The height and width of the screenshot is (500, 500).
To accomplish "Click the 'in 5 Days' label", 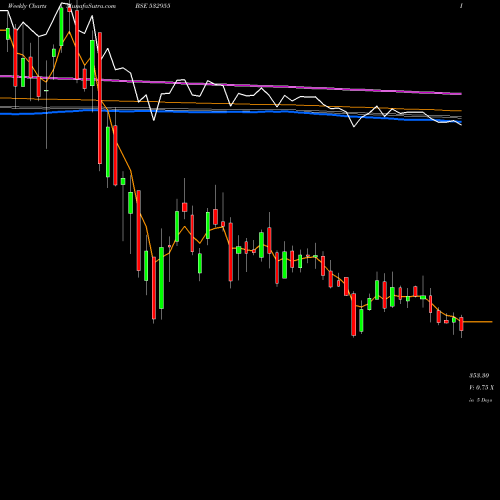I will click(x=481, y=400).
